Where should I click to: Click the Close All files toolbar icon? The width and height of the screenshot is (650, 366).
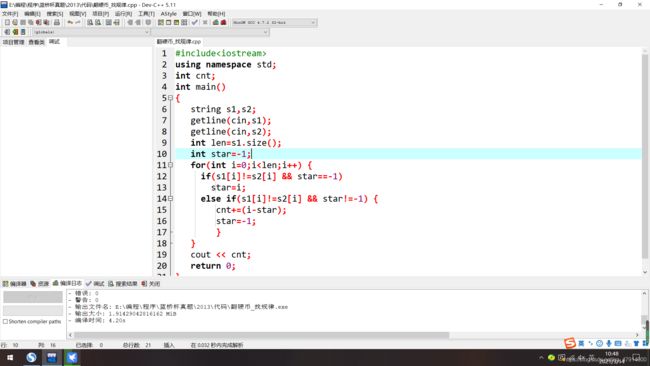point(46,22)
